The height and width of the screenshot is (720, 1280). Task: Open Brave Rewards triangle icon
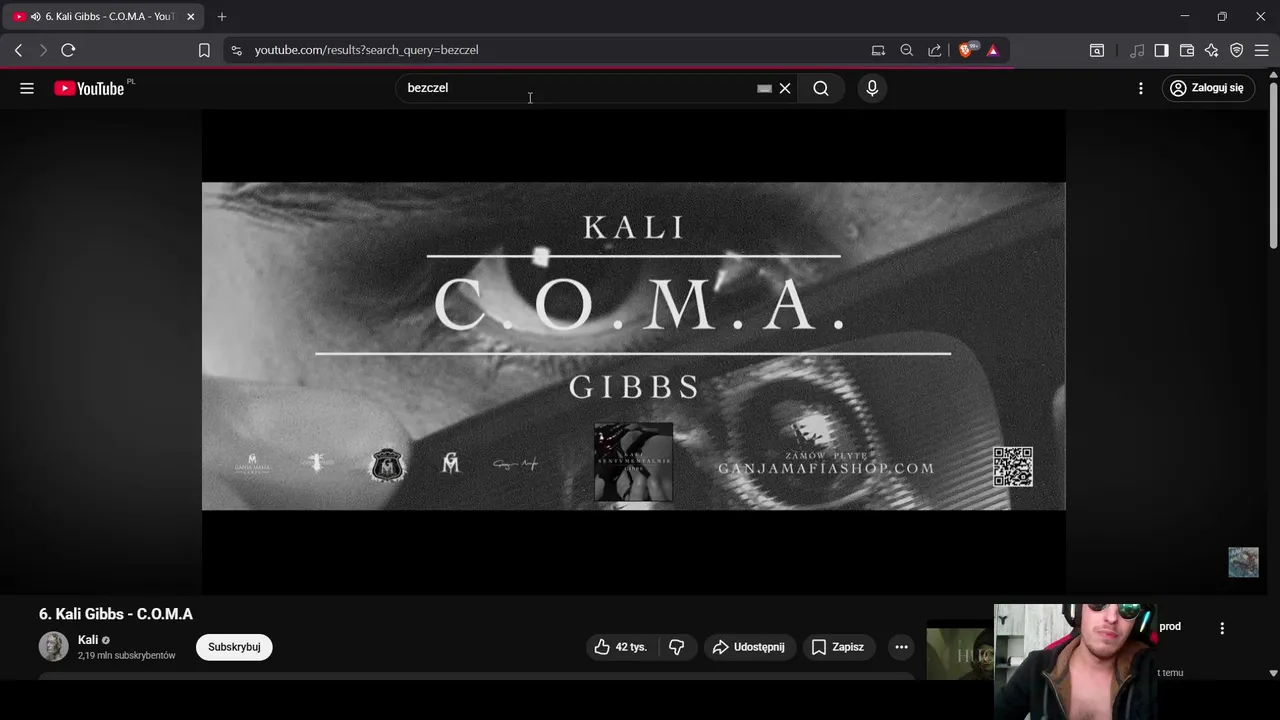click(x=993, y=50)
